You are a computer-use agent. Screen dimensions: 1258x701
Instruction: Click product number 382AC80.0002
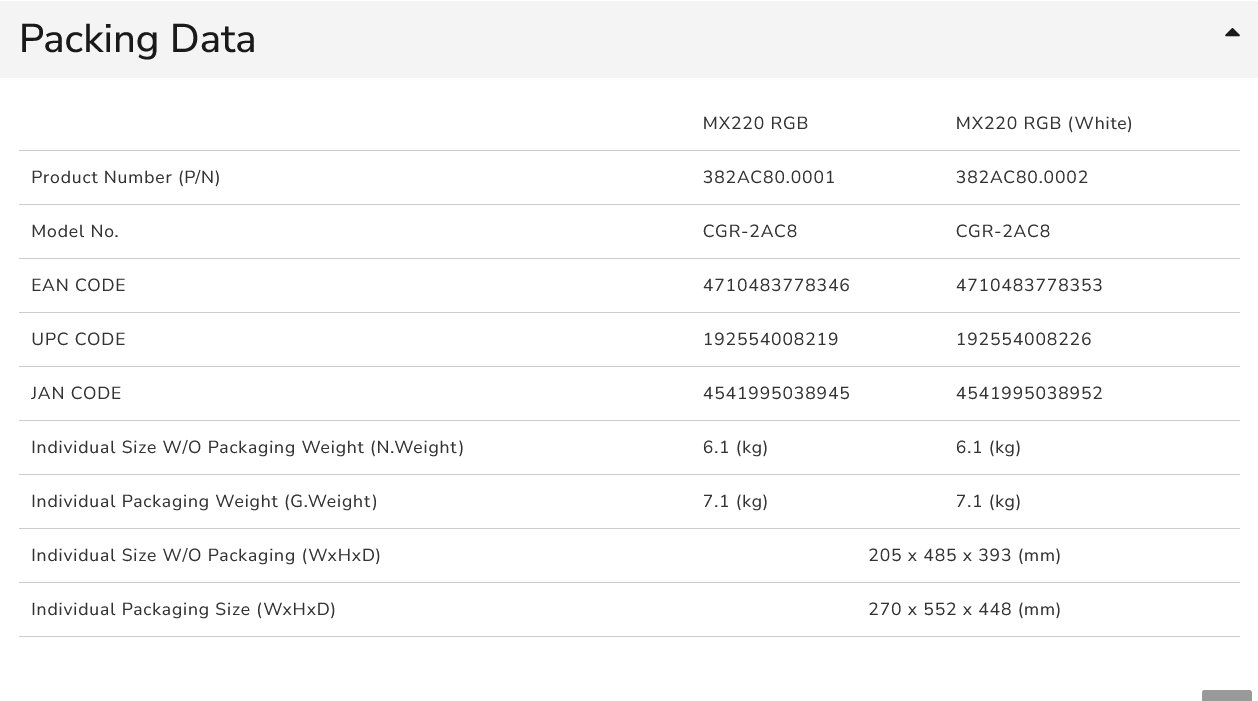(1022, 178)
